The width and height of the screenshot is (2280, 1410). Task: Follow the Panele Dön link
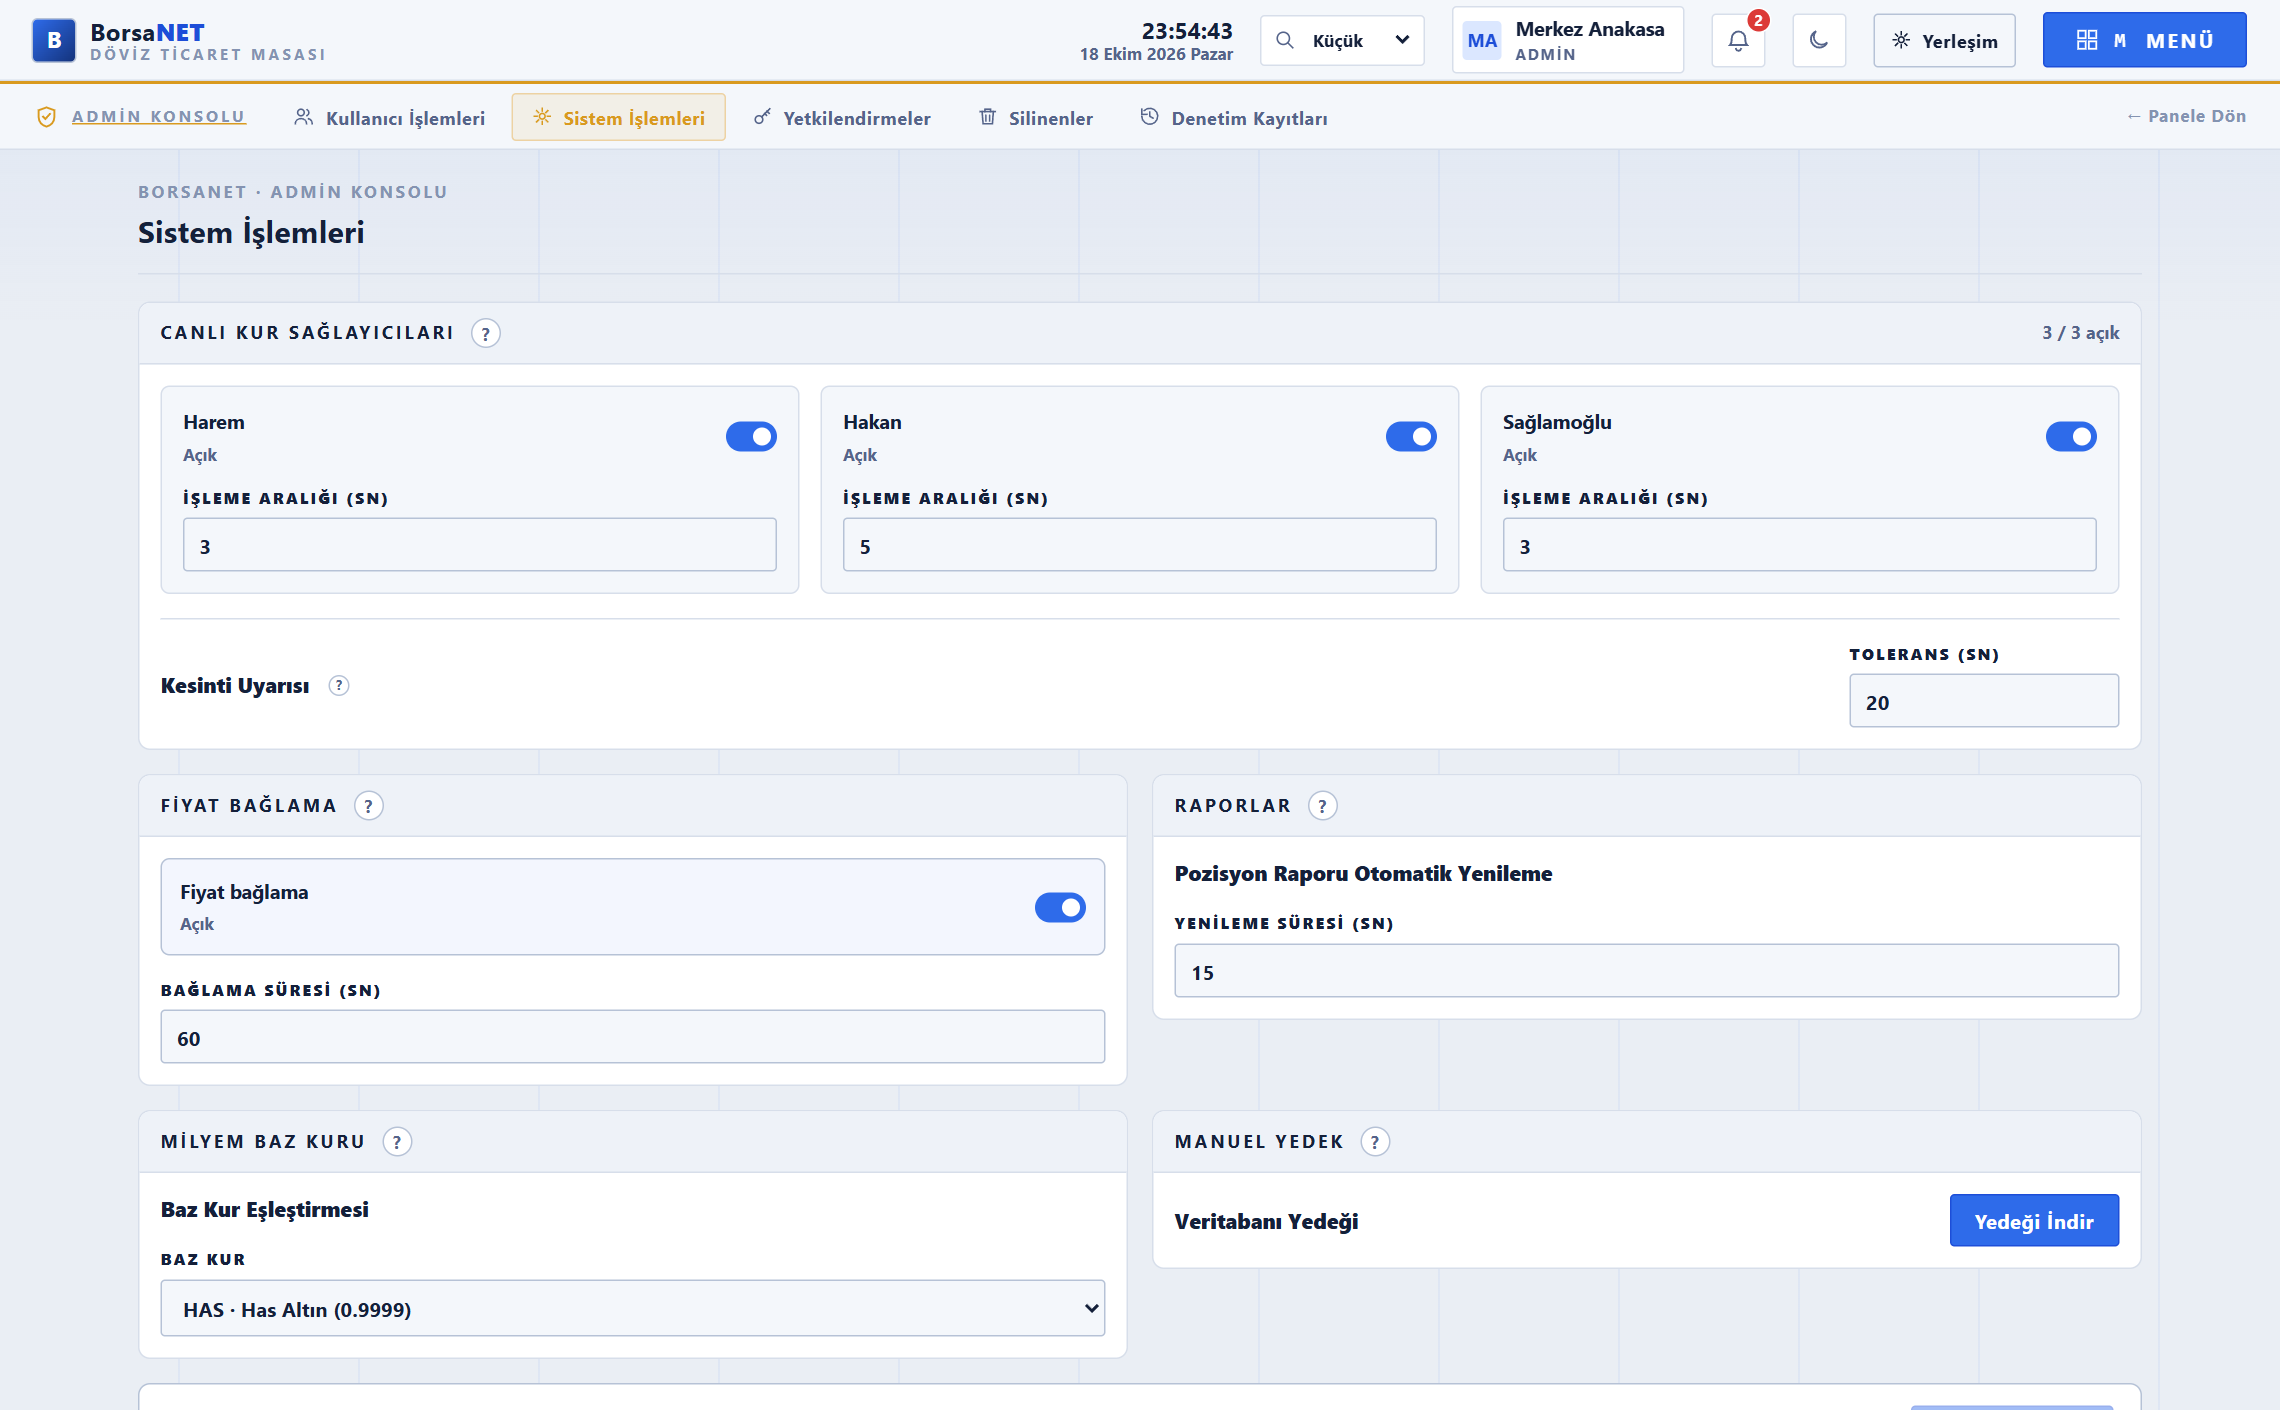click(2186, 116)
